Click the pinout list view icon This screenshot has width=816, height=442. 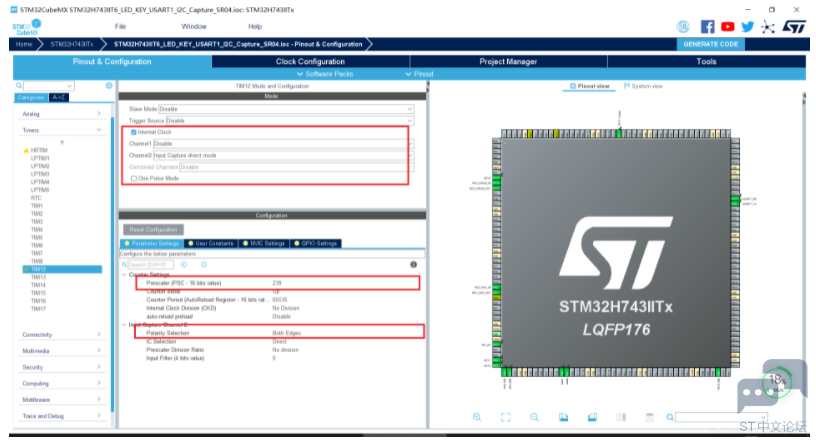(x=649, y=417)
